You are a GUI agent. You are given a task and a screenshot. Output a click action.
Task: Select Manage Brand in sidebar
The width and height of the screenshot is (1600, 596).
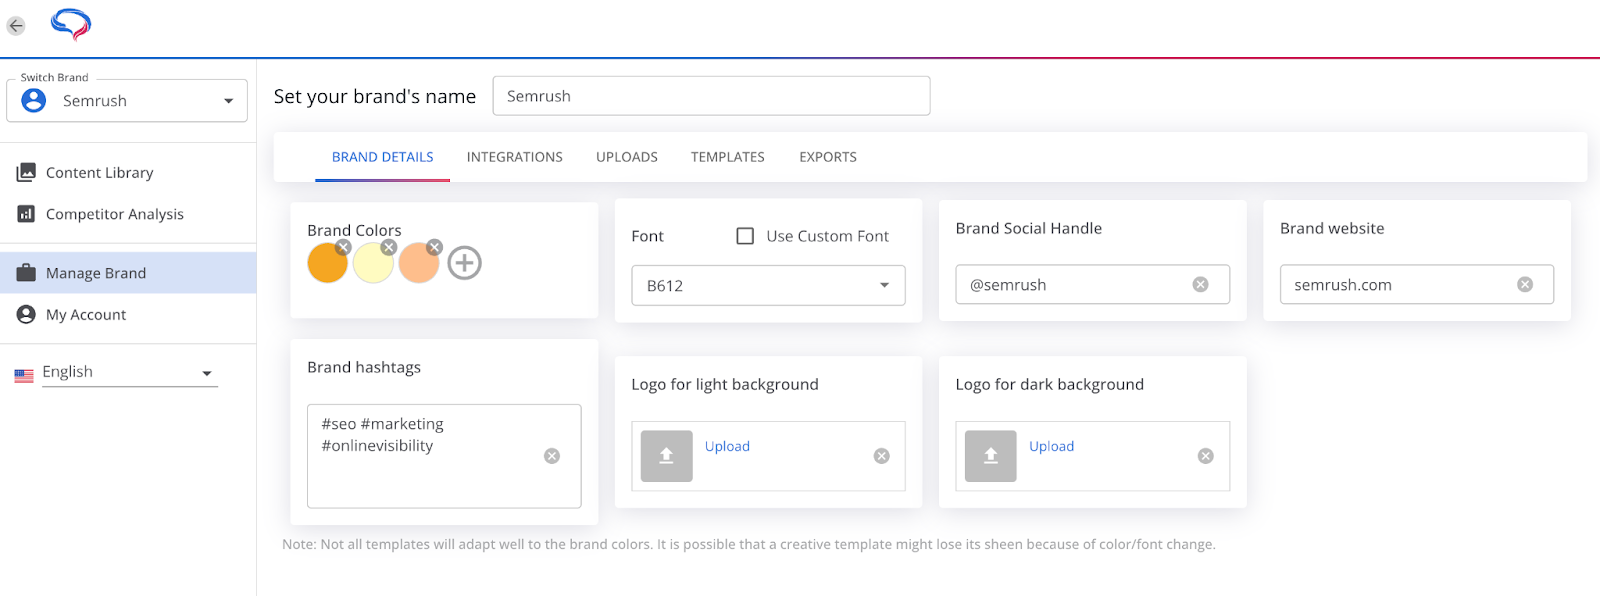[x=128, y=273]
